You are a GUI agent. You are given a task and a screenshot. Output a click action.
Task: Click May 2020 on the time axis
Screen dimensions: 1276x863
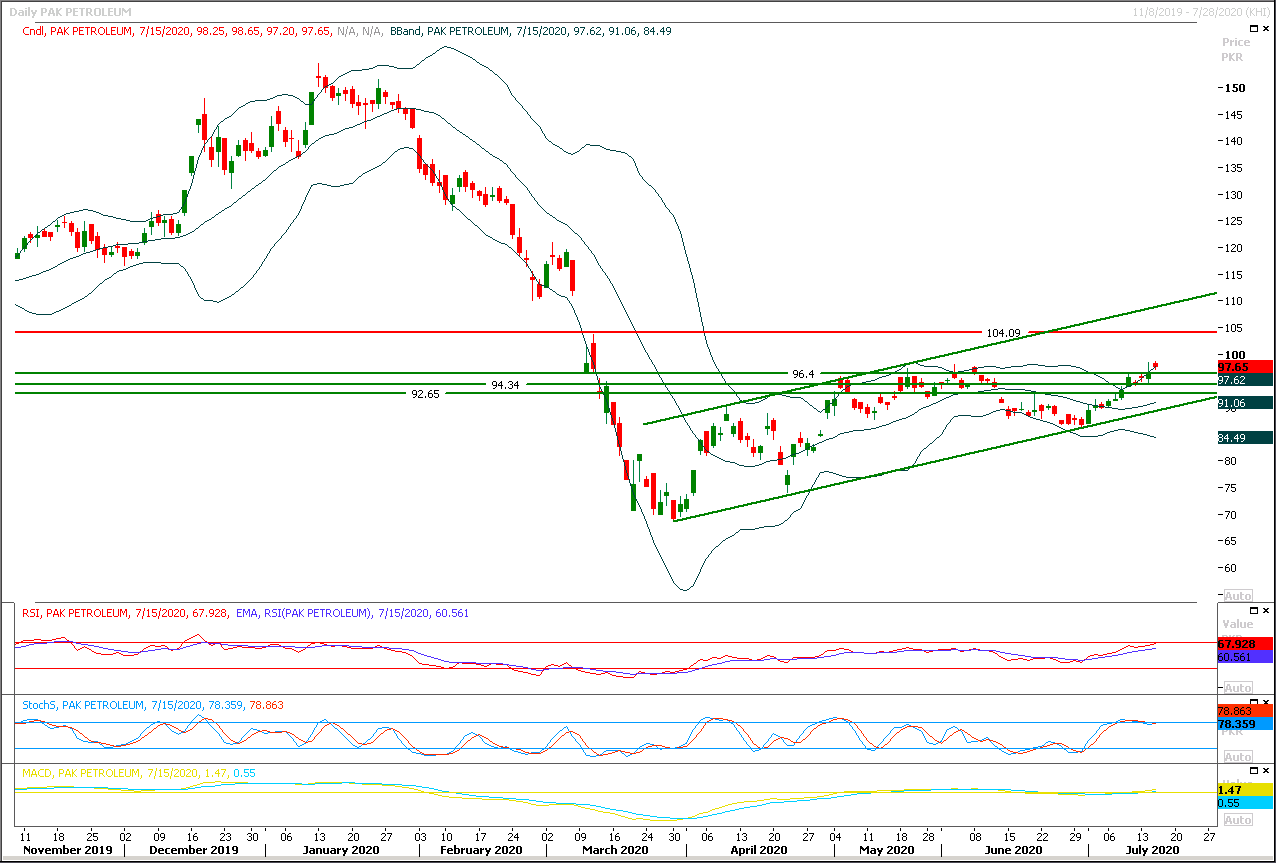887,850
